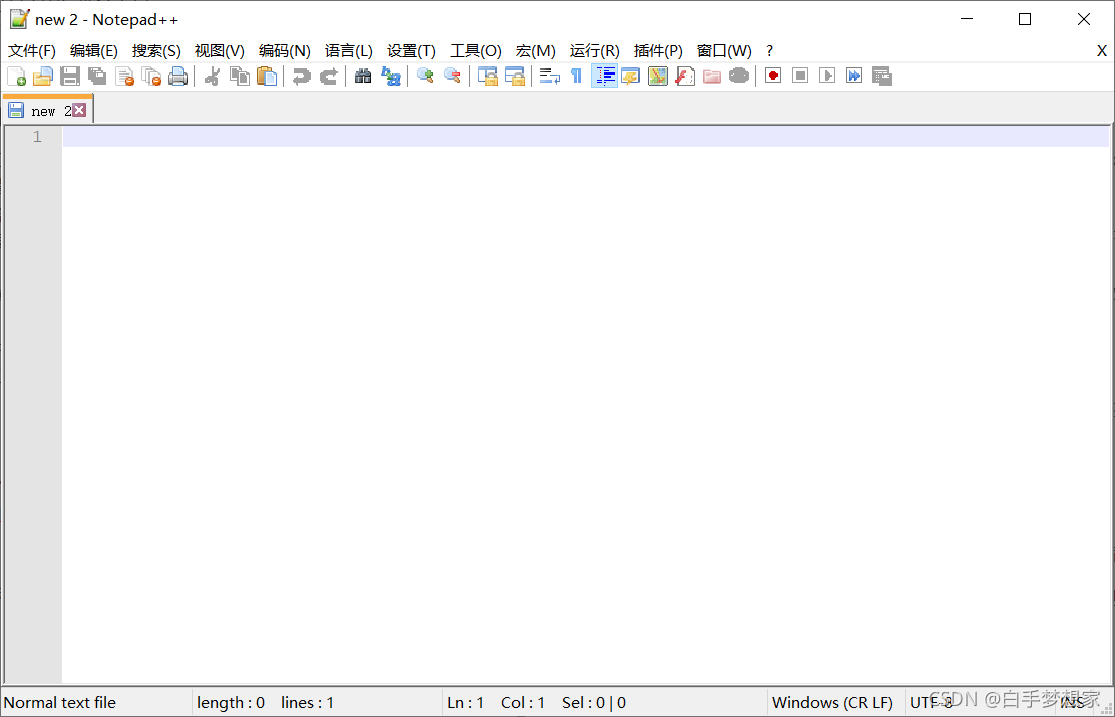The width and height of the screenshot is (1115, 717).
Task: Open the 工具(O) menu
Action: click(476, 51)
